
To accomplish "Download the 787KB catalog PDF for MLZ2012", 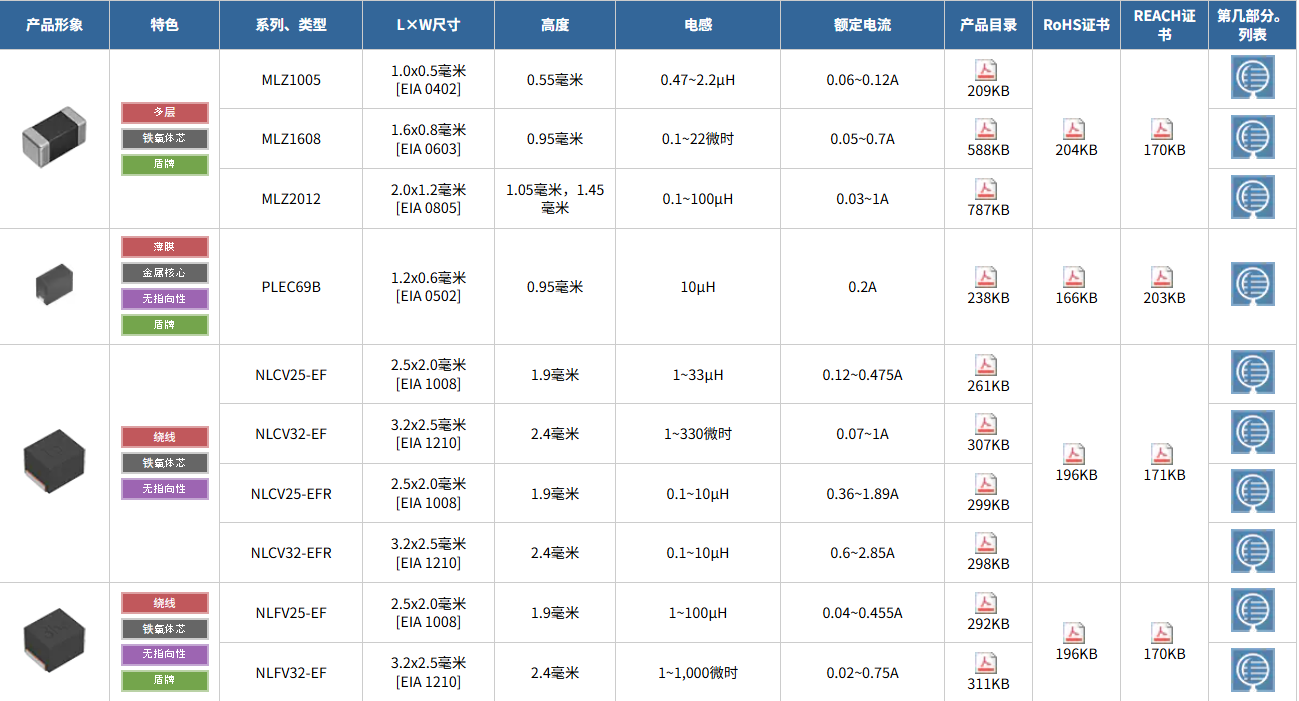I will click(987, 189).
